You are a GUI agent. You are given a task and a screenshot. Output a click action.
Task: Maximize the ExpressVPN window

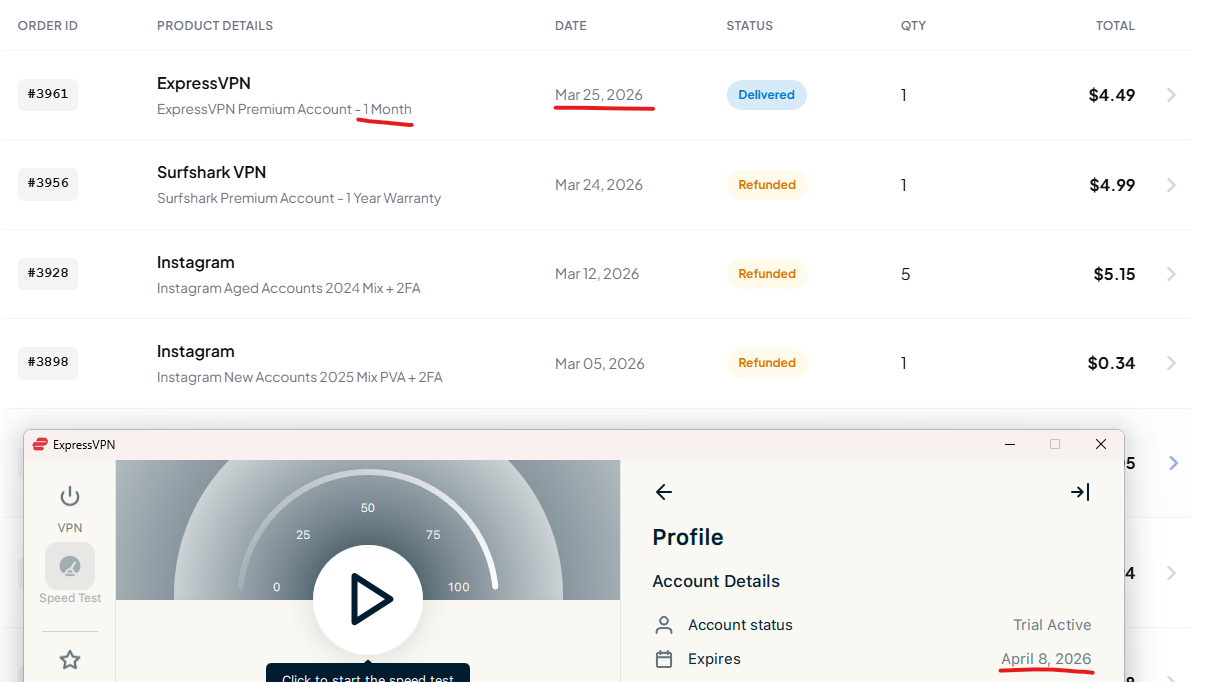(x=1054, y=444)
